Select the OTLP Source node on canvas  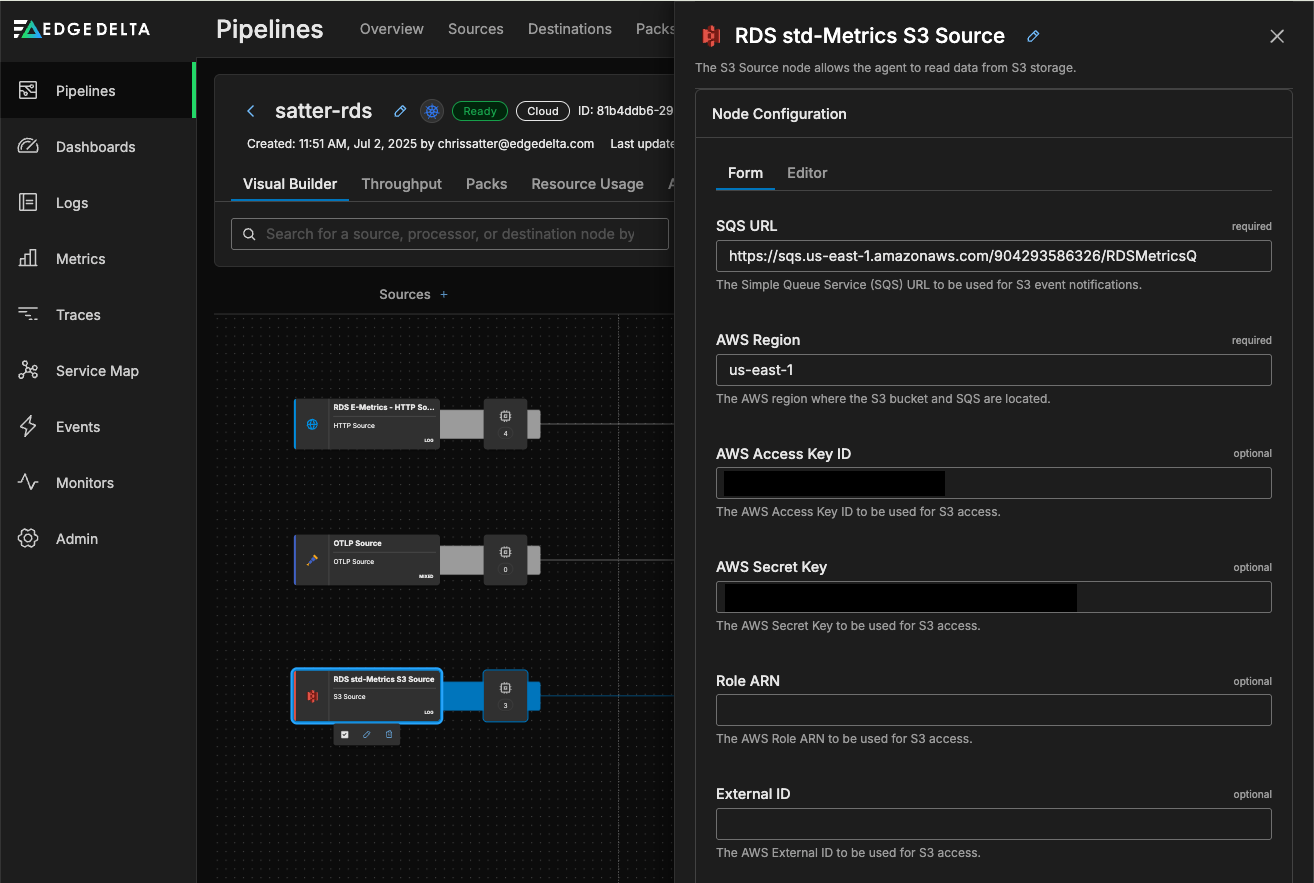coord(367,560)
